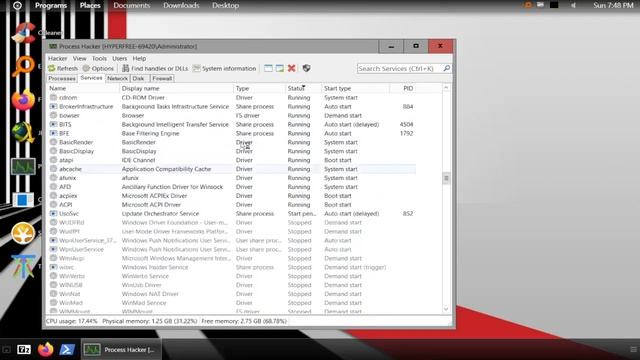Click the scrollbar down arrow
Viewport: 640px width, 360px height.
click(446, 309)
